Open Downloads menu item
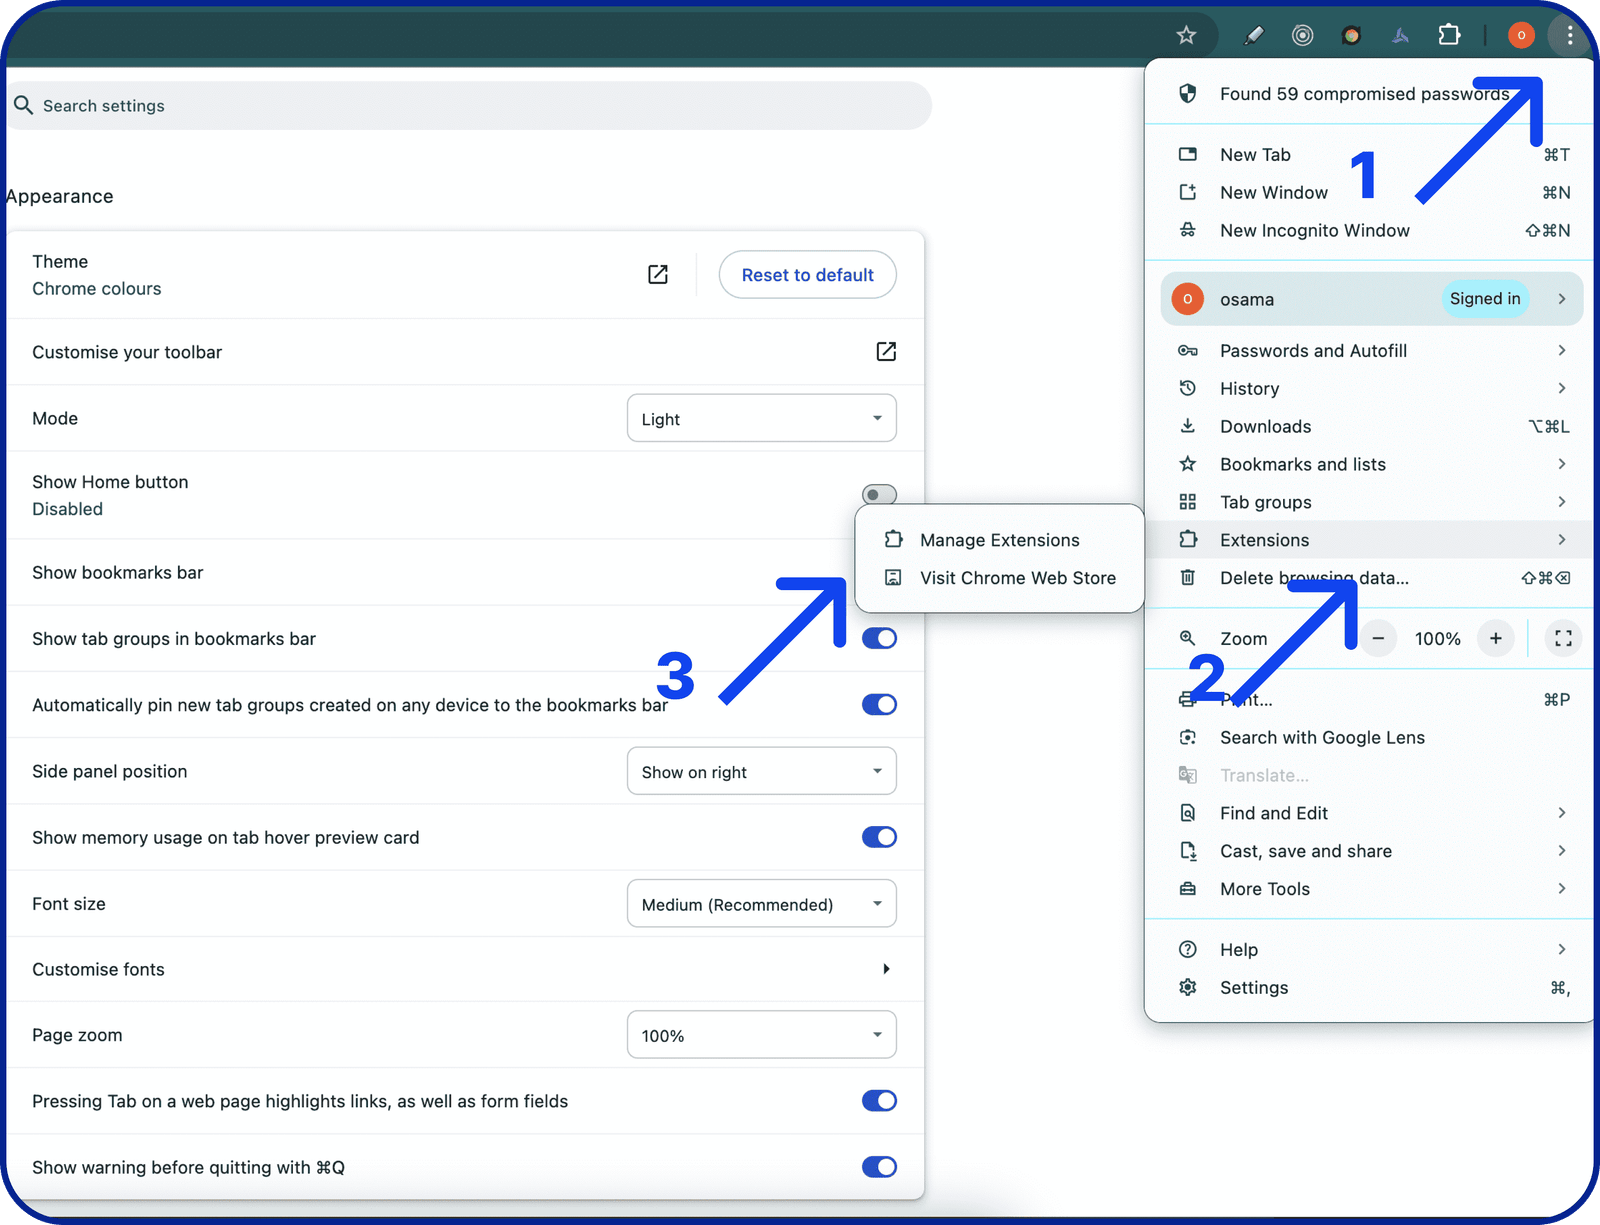The image size is (1600, 1225). [1371, 426]
